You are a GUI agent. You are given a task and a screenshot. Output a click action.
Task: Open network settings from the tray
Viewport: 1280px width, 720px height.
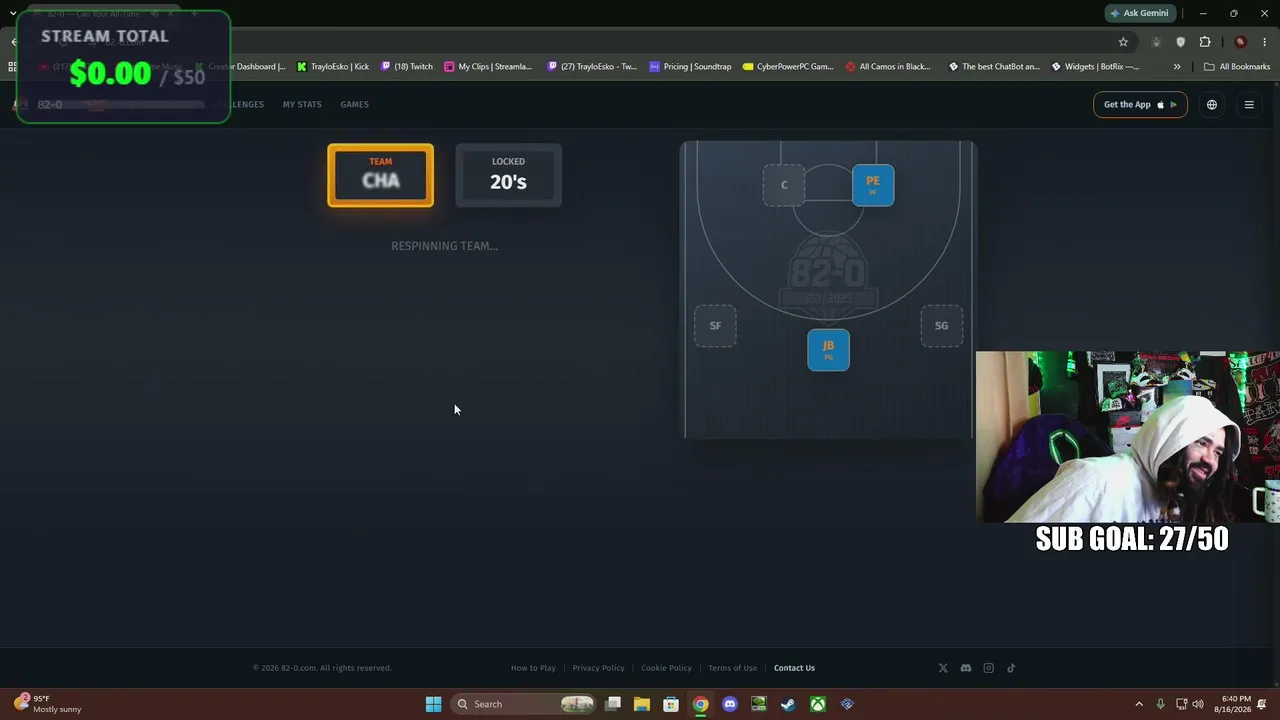(1181, 704)
